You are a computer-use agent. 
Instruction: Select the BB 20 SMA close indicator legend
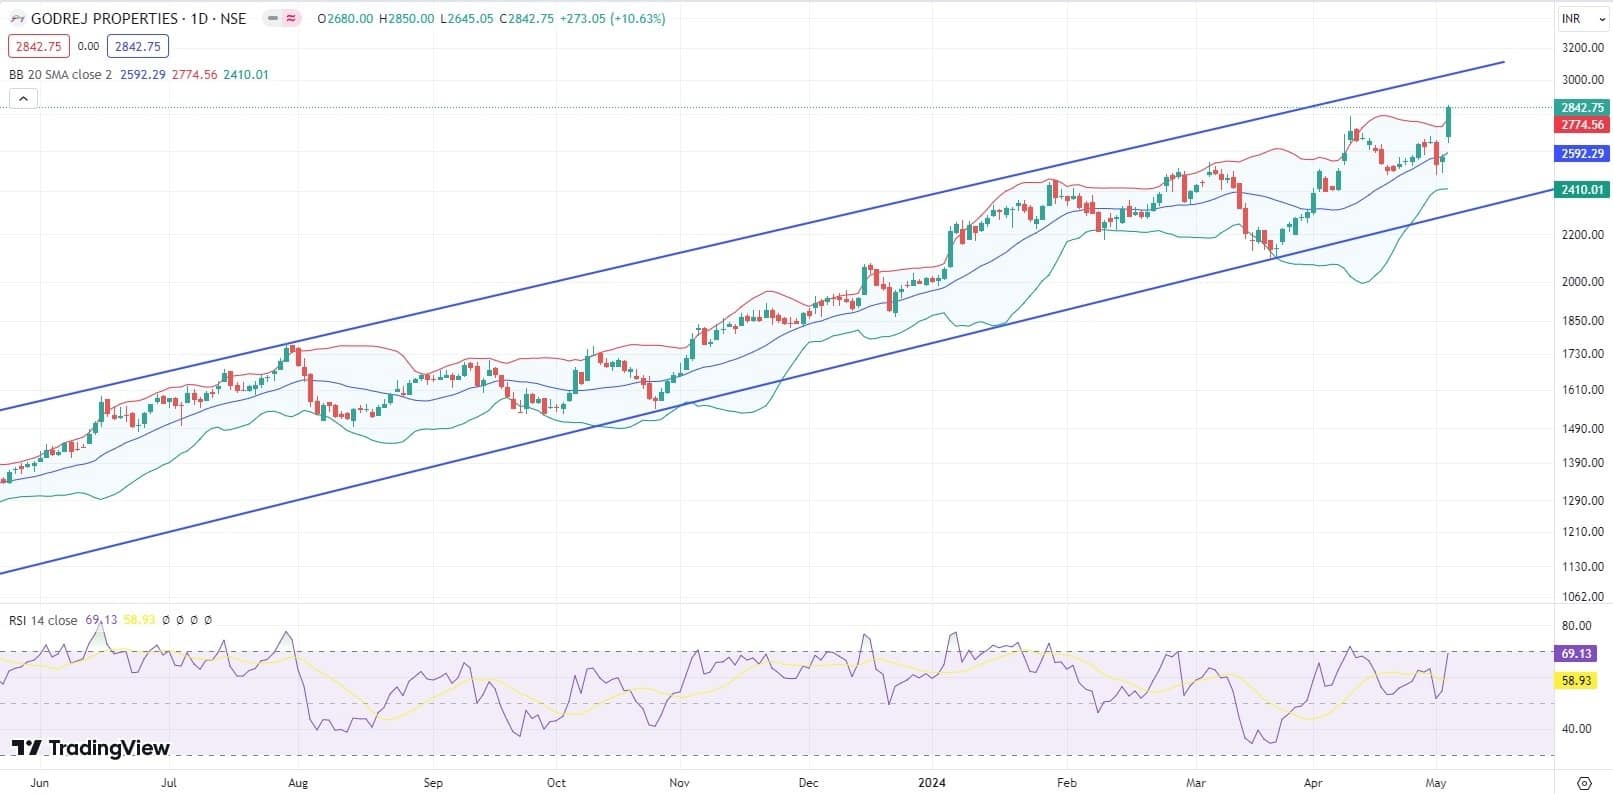60,75
